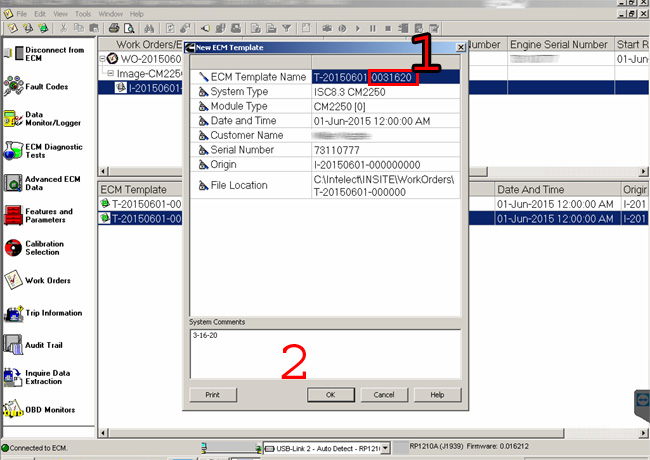The image size is (650, 460).
Task: Open Audit Trail view
Action: (x=33, y=345)
